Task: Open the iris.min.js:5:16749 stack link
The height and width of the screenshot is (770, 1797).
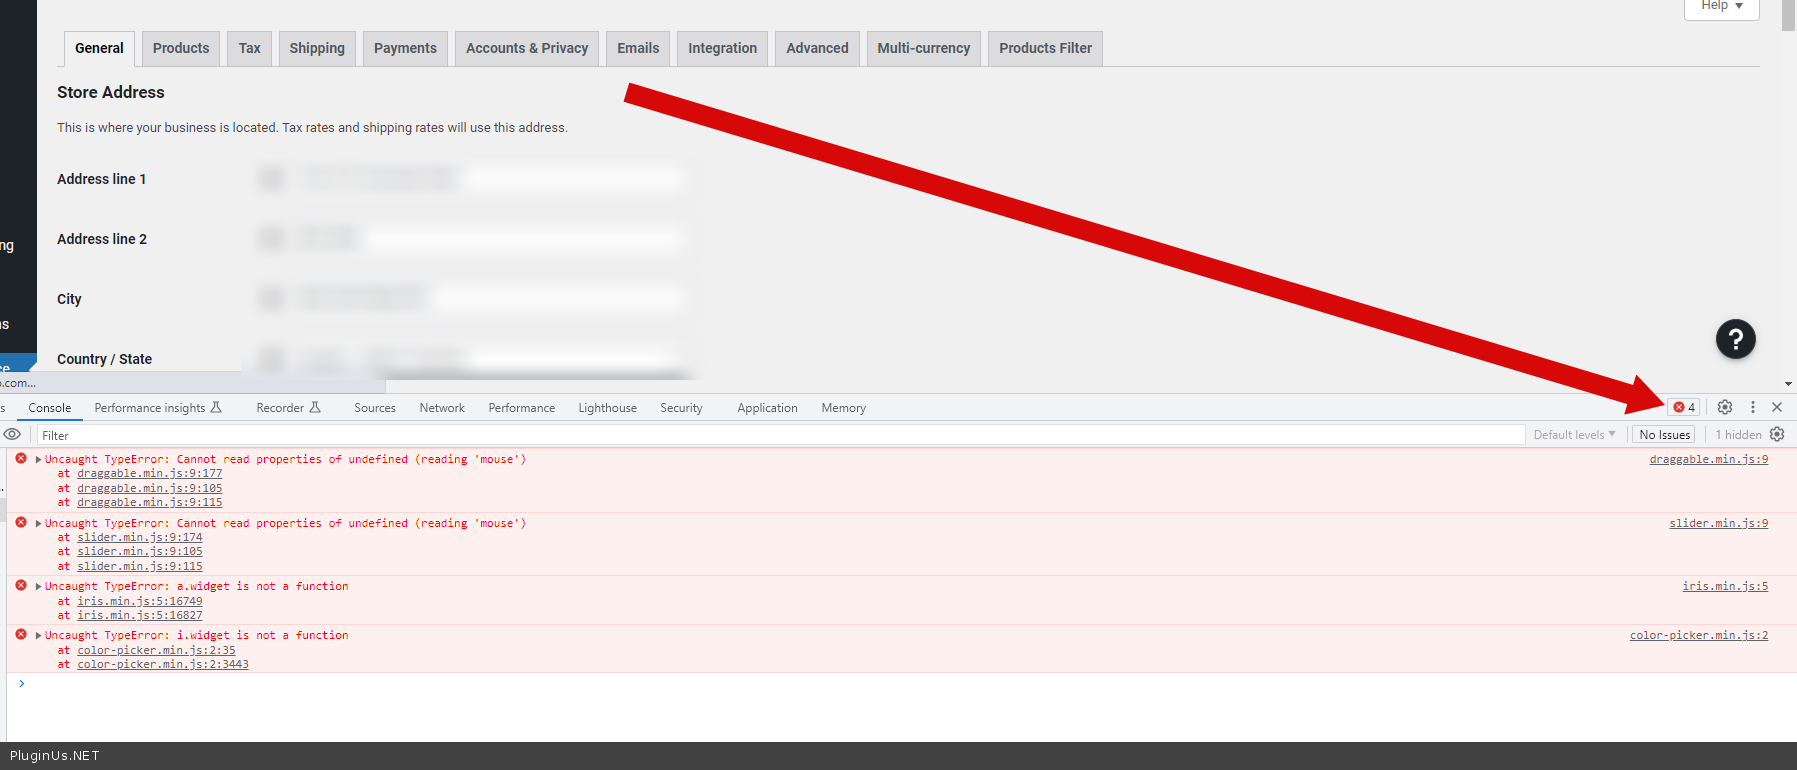Action: pyautogui.click(x=140, y=601)
